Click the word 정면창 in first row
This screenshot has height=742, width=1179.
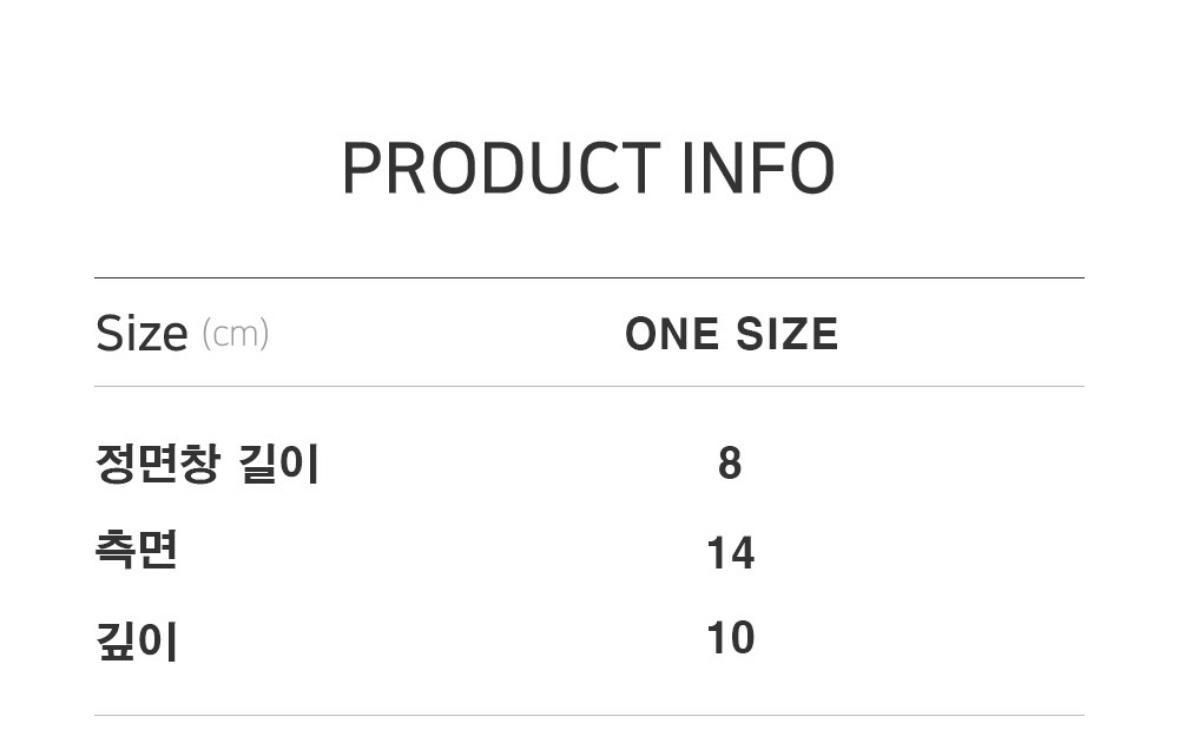[158, 464]
